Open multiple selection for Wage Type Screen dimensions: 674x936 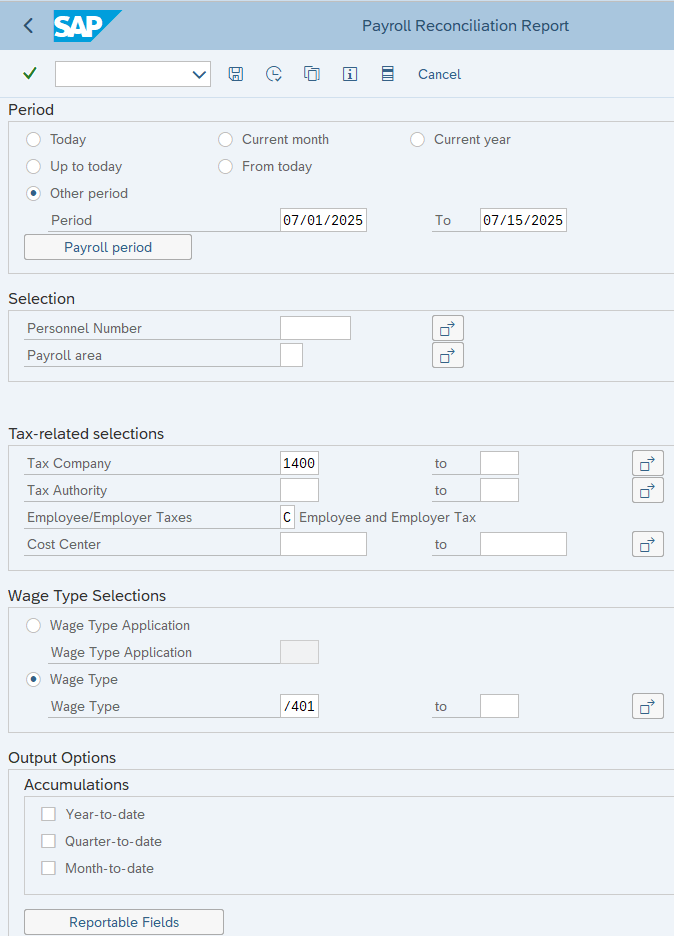(x=647, y=706)
